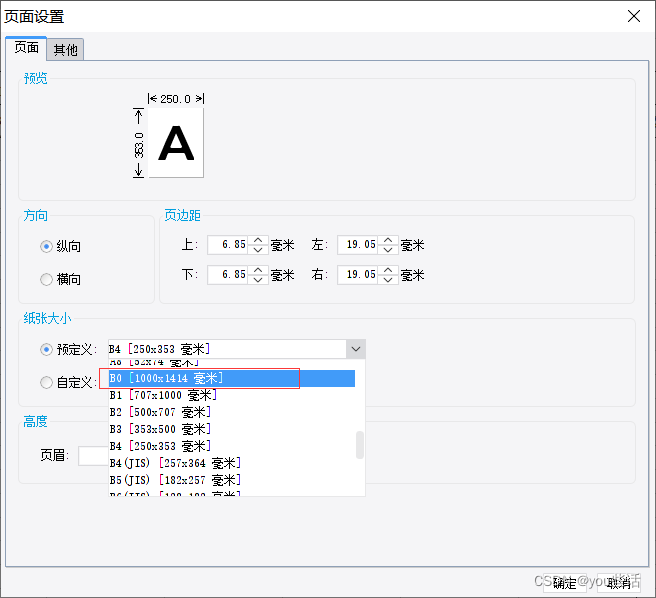Choose the 预定义 paper size radio button
The width and height of the screenshot is (656, 598).
[x=46, y=349]
